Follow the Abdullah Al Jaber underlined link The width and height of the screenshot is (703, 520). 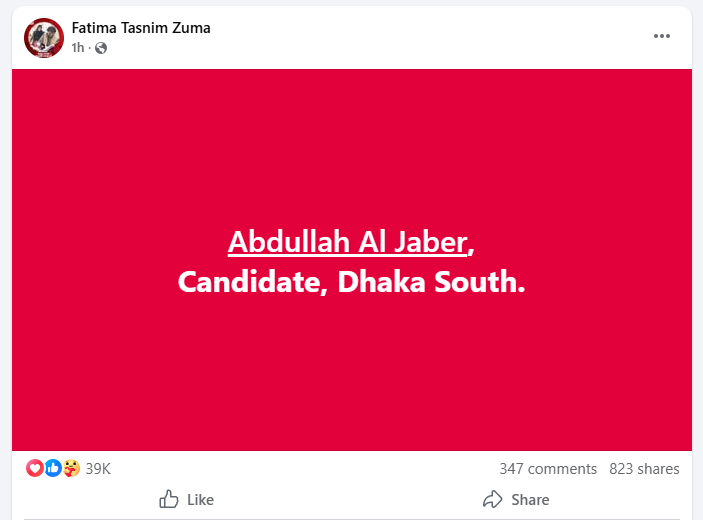[x=347, y=242]
